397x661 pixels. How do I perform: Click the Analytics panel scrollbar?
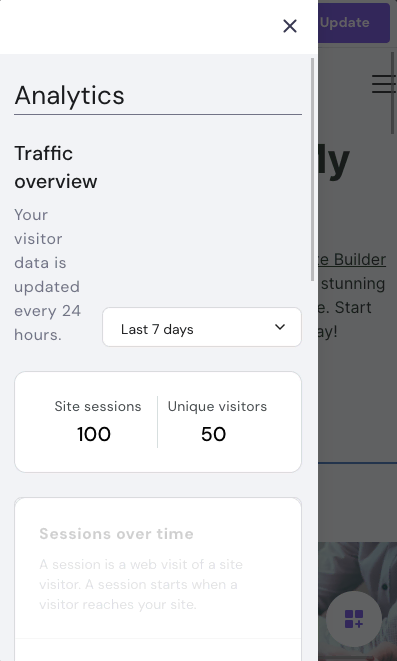312,169
